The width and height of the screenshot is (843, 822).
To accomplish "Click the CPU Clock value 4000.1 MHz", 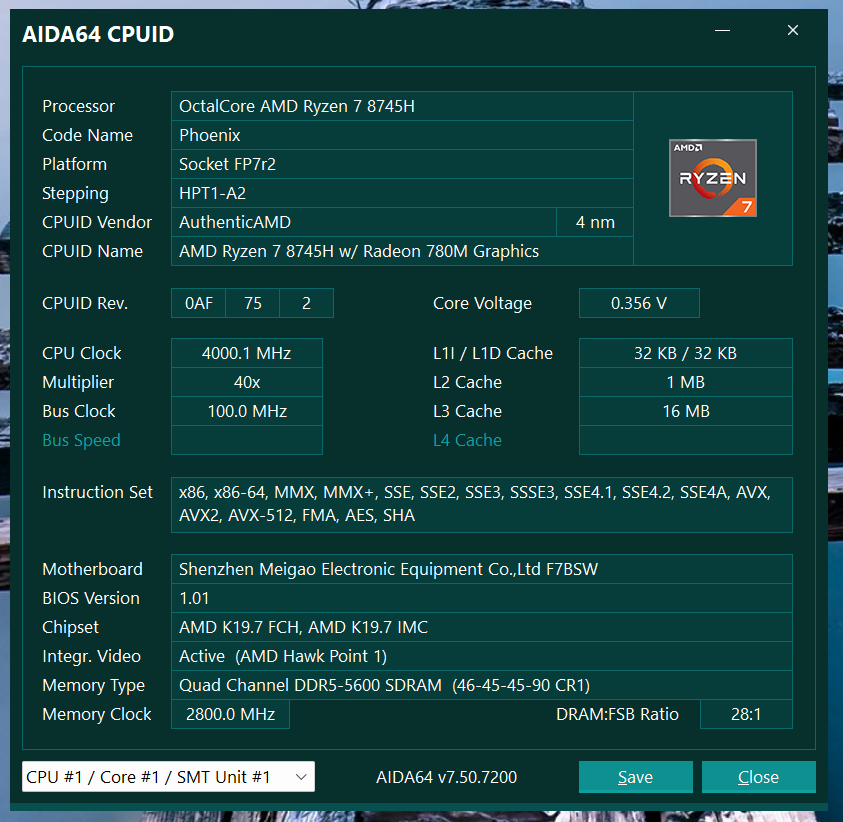I will [247, 353].
